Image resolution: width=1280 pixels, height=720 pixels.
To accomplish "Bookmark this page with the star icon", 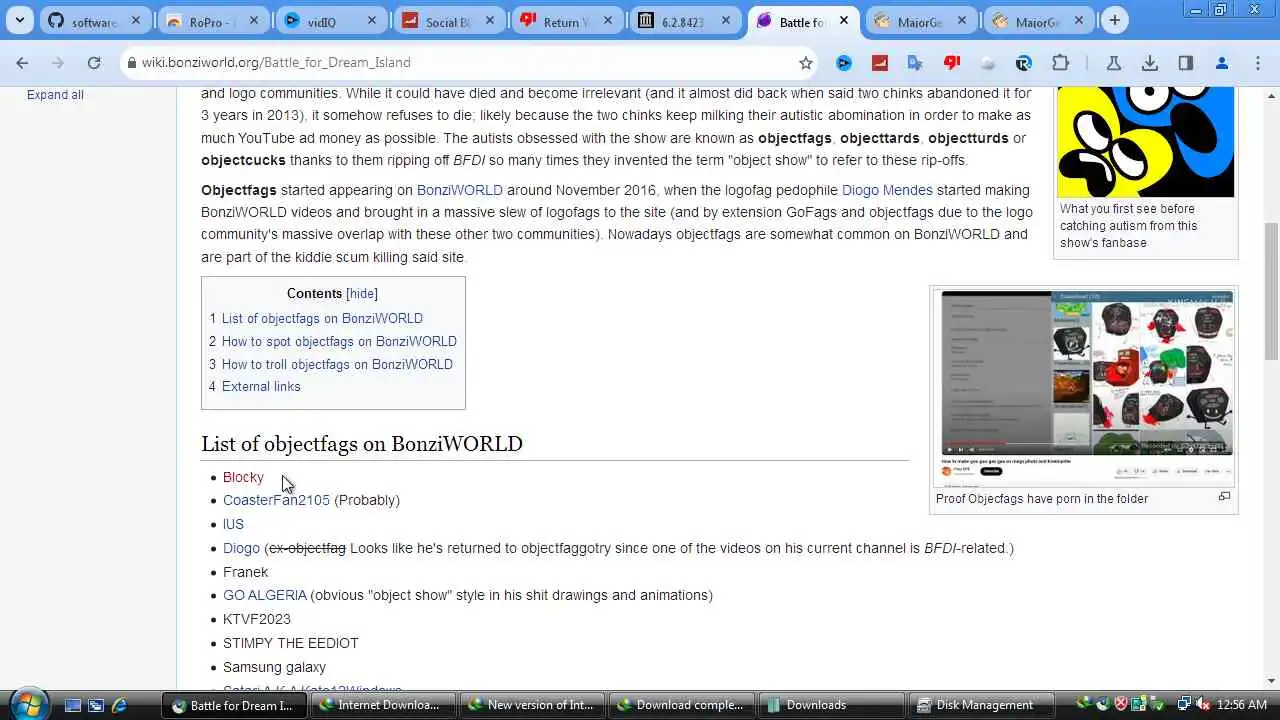I will click(x=806, y=62).
